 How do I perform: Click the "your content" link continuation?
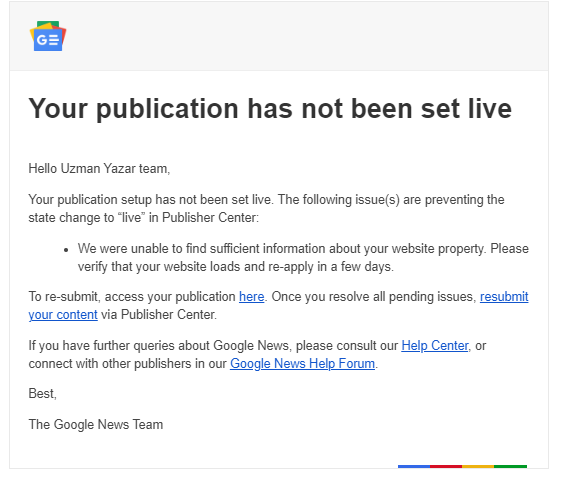tap(63, 315)
